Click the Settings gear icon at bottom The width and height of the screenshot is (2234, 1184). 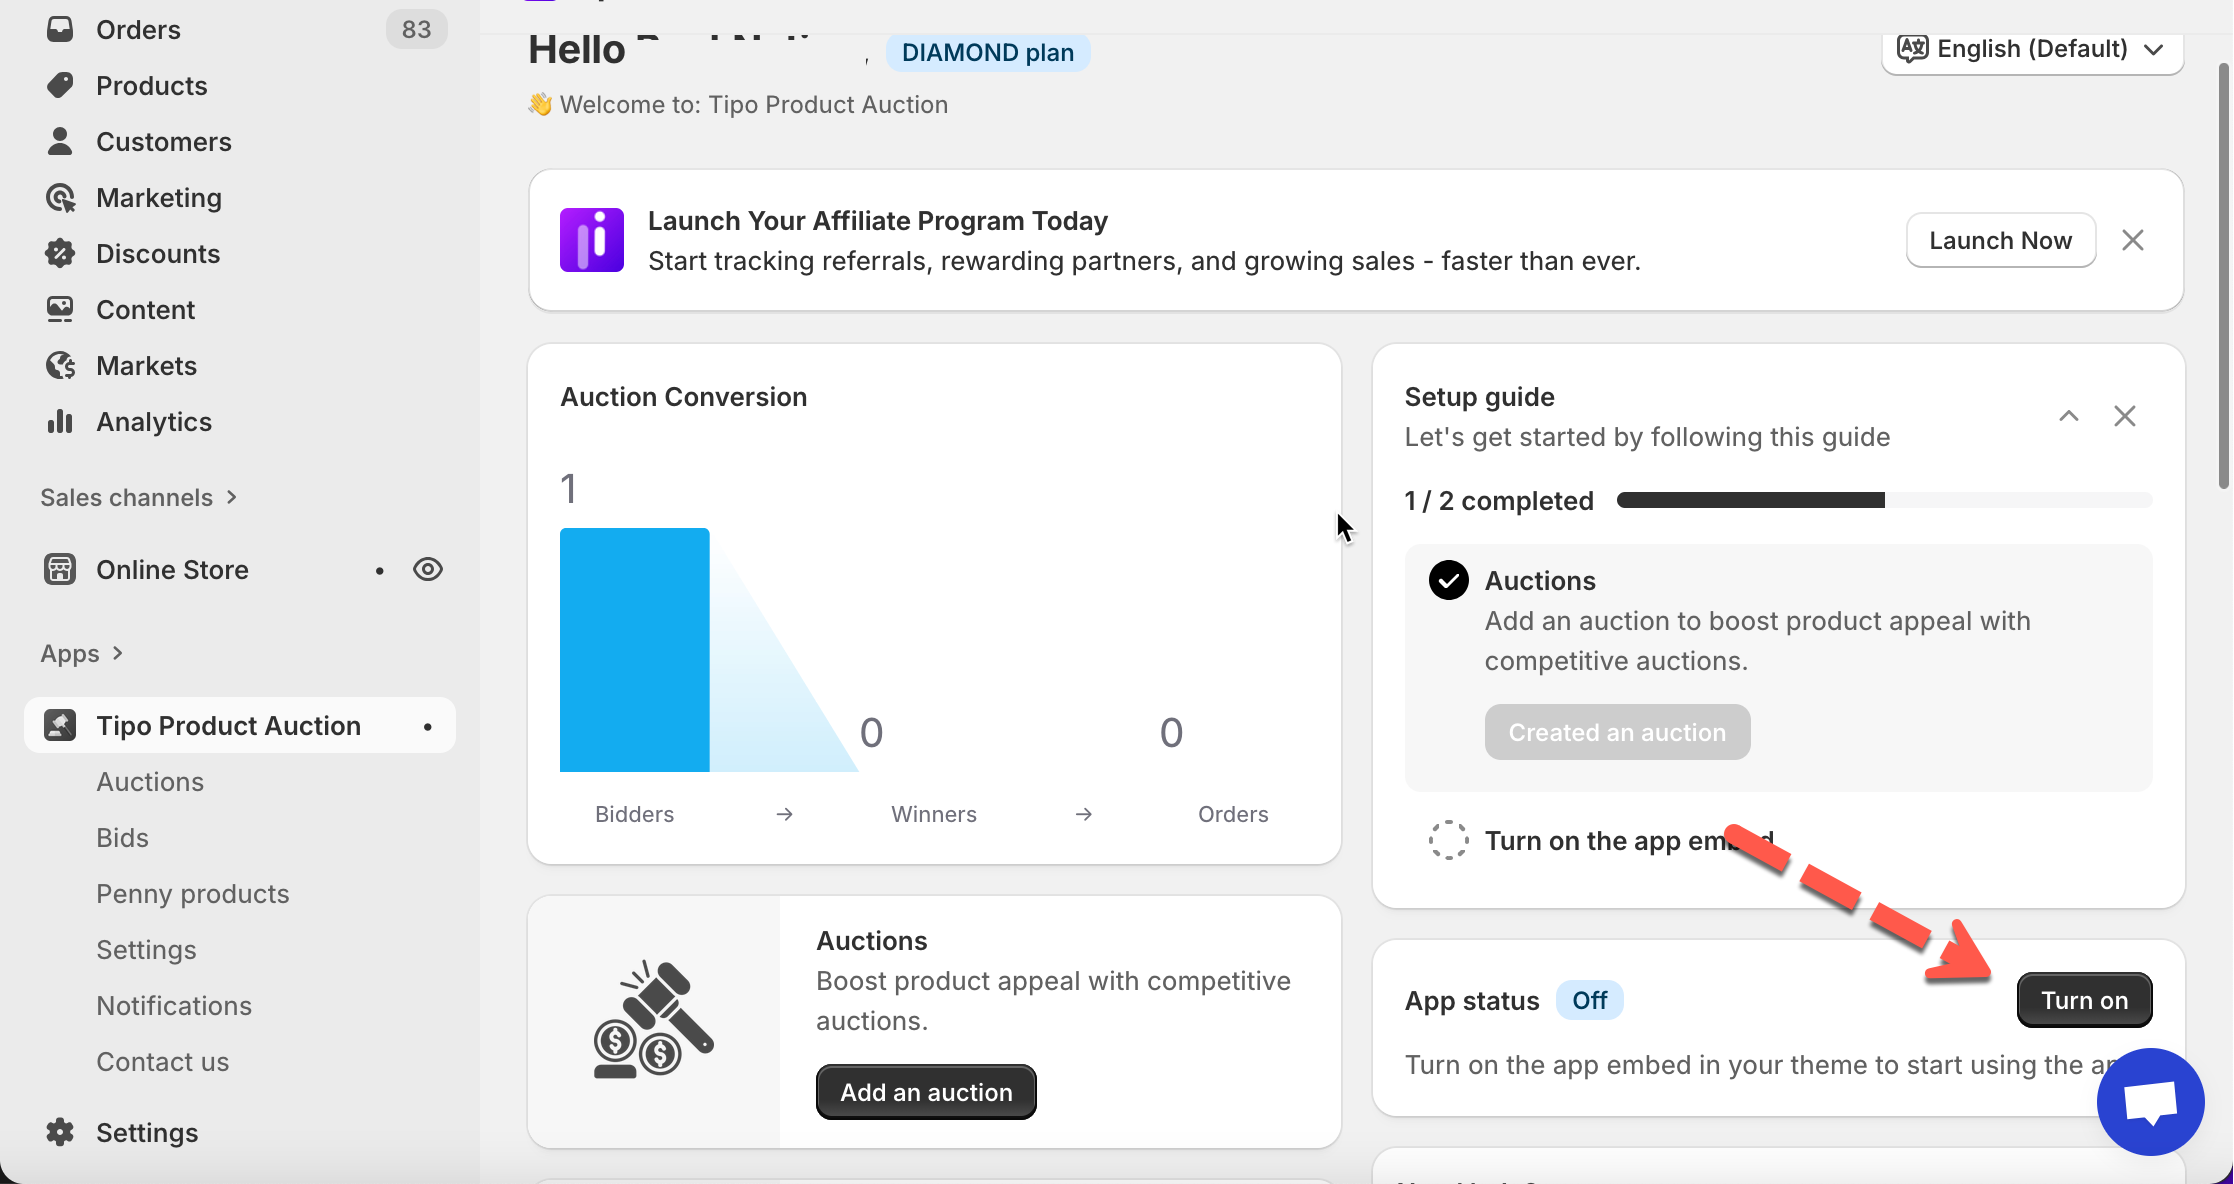[60, 1132]
